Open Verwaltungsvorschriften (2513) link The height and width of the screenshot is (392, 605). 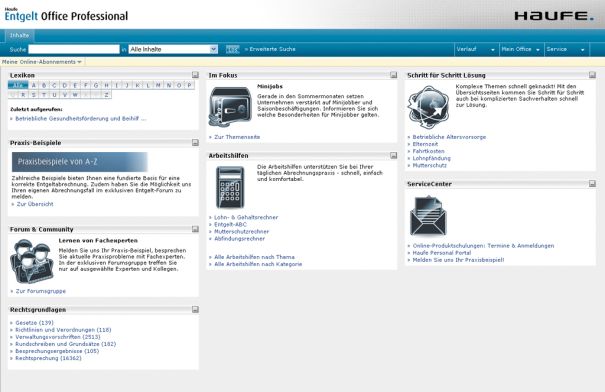click(x=58, y=337)
